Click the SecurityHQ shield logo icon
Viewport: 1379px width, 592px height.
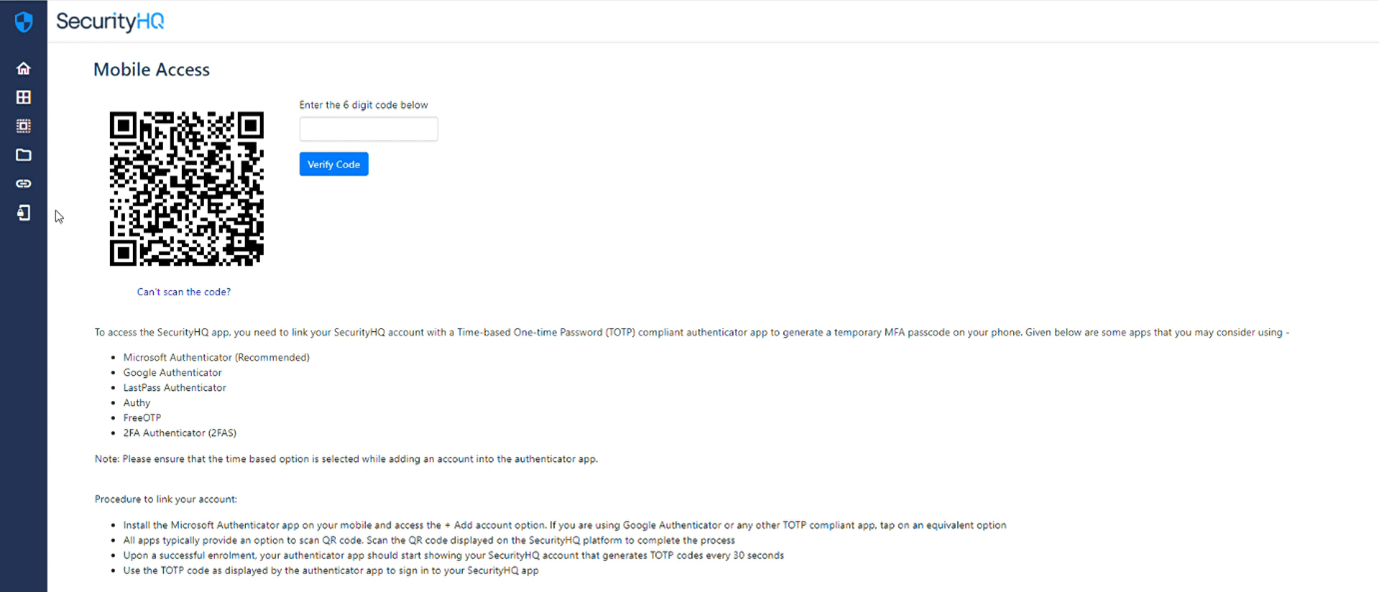click(23, 22)
